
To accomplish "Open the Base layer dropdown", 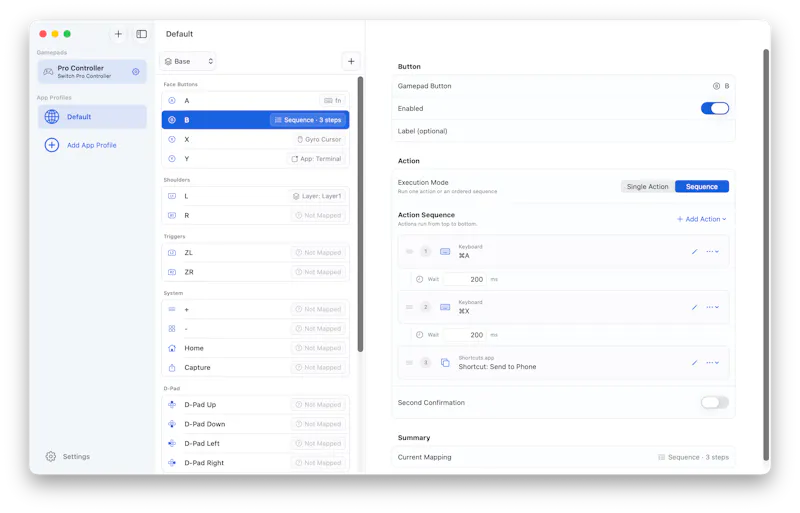I will (188, 62).
